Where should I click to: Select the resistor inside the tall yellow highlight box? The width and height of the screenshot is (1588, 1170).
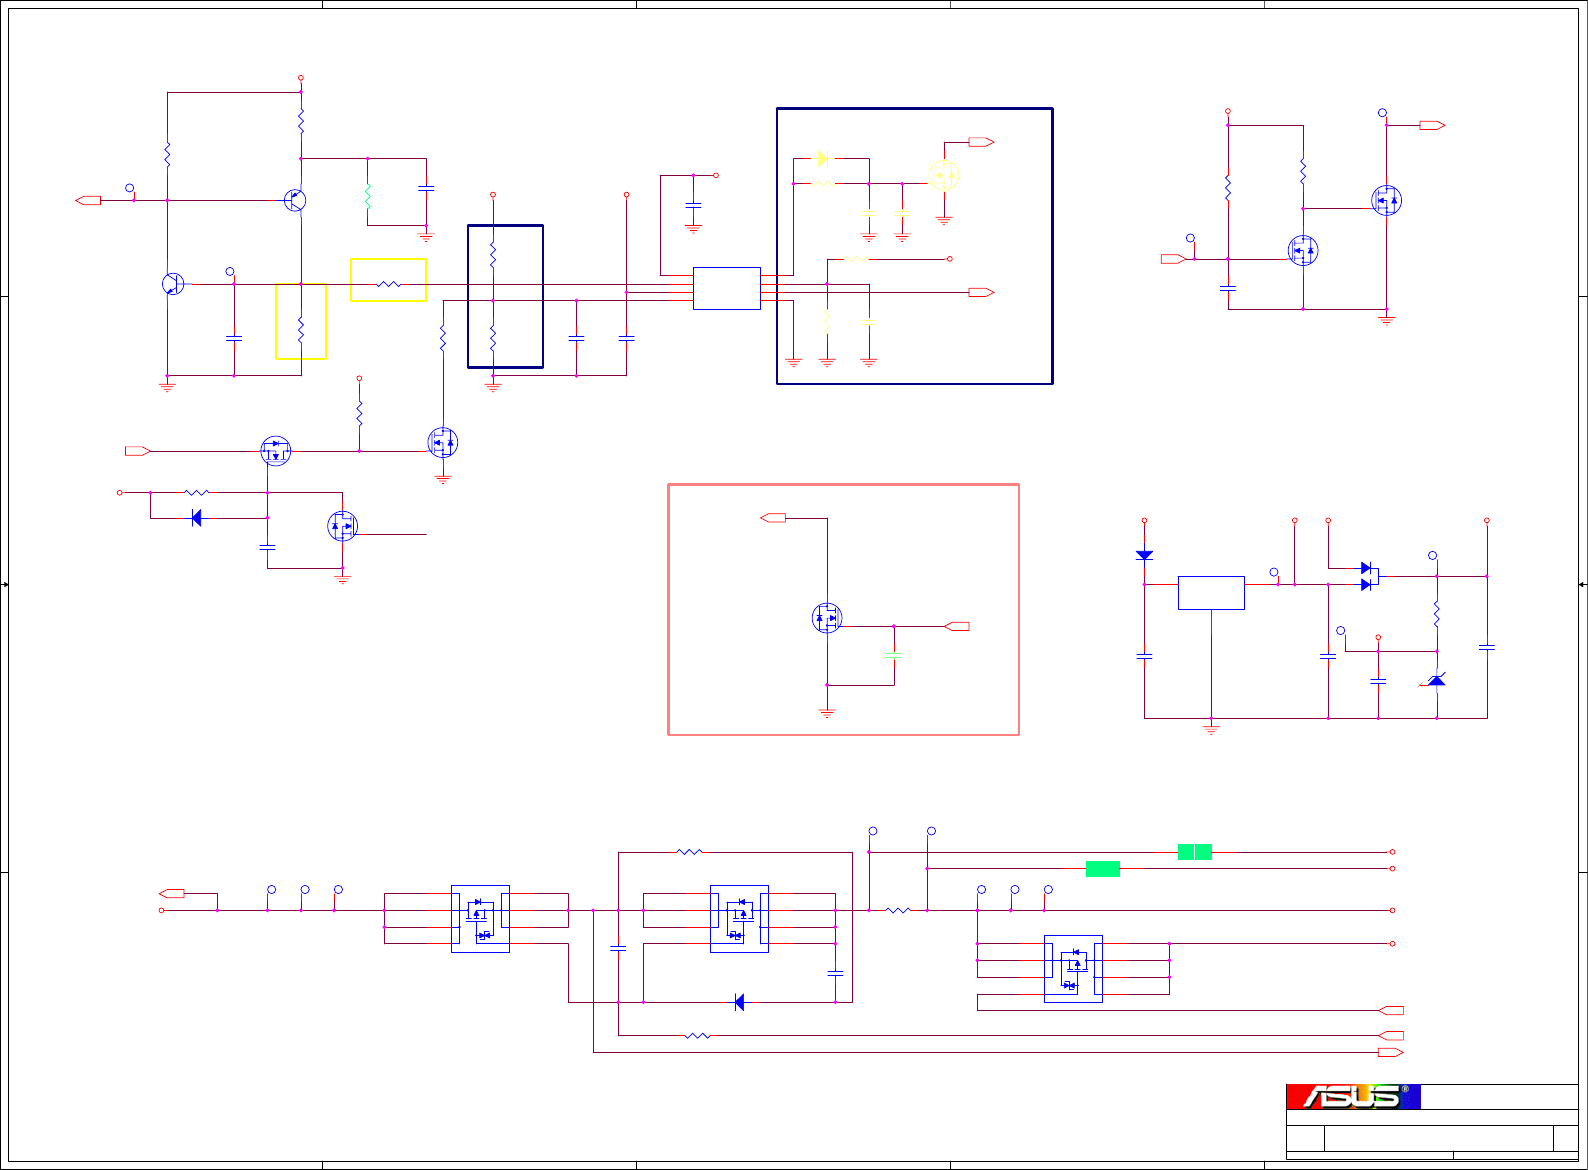click(301, 329)
